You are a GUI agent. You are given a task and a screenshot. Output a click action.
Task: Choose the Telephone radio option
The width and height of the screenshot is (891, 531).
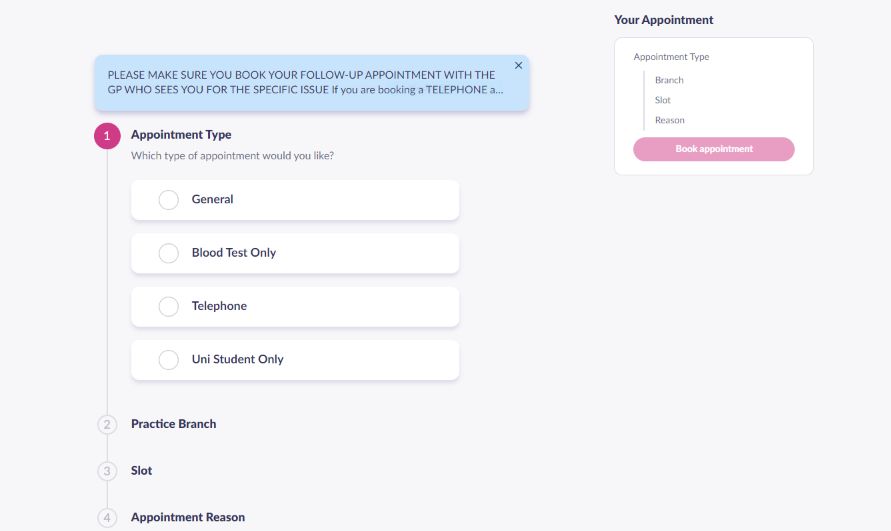point(168,306)
